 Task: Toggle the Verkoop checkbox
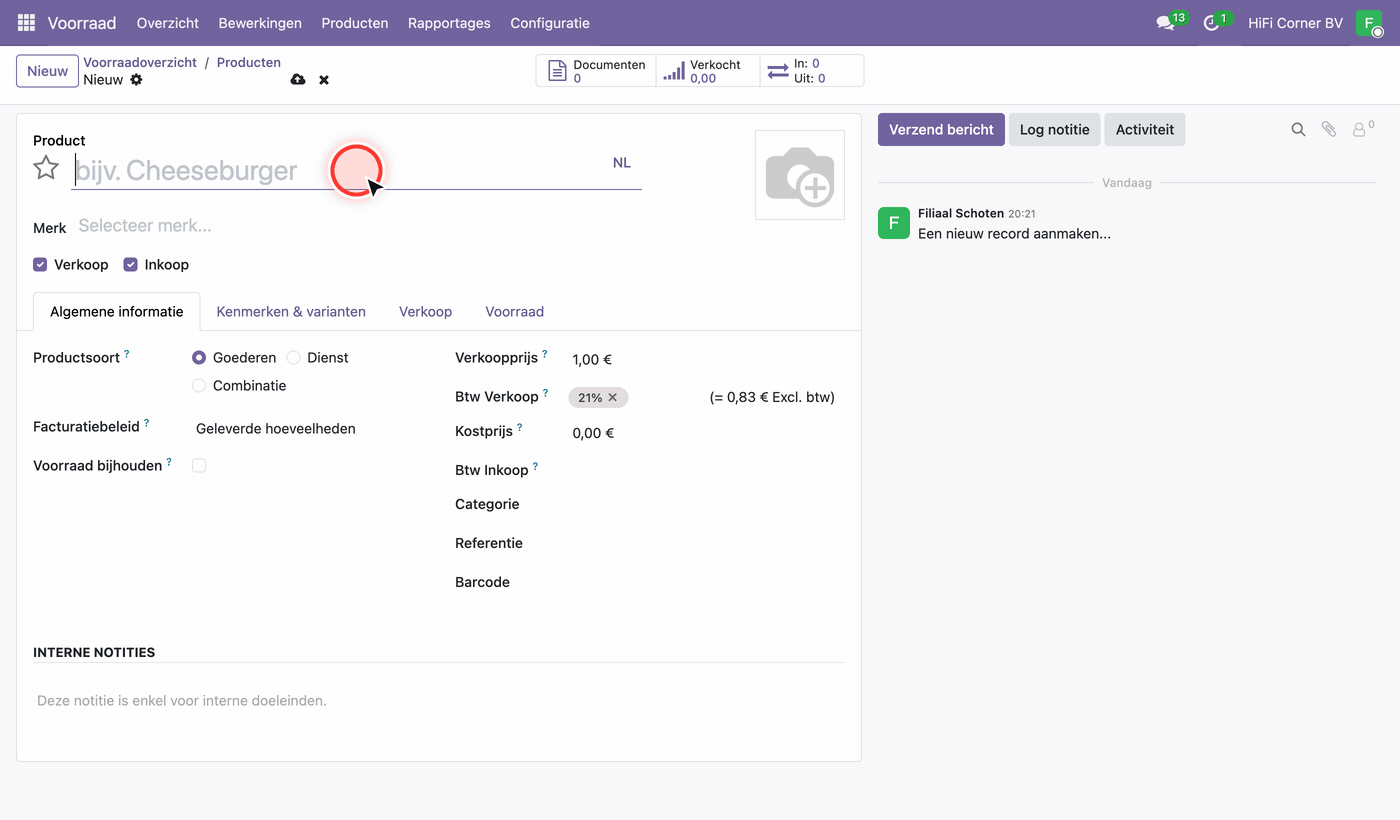40,265
